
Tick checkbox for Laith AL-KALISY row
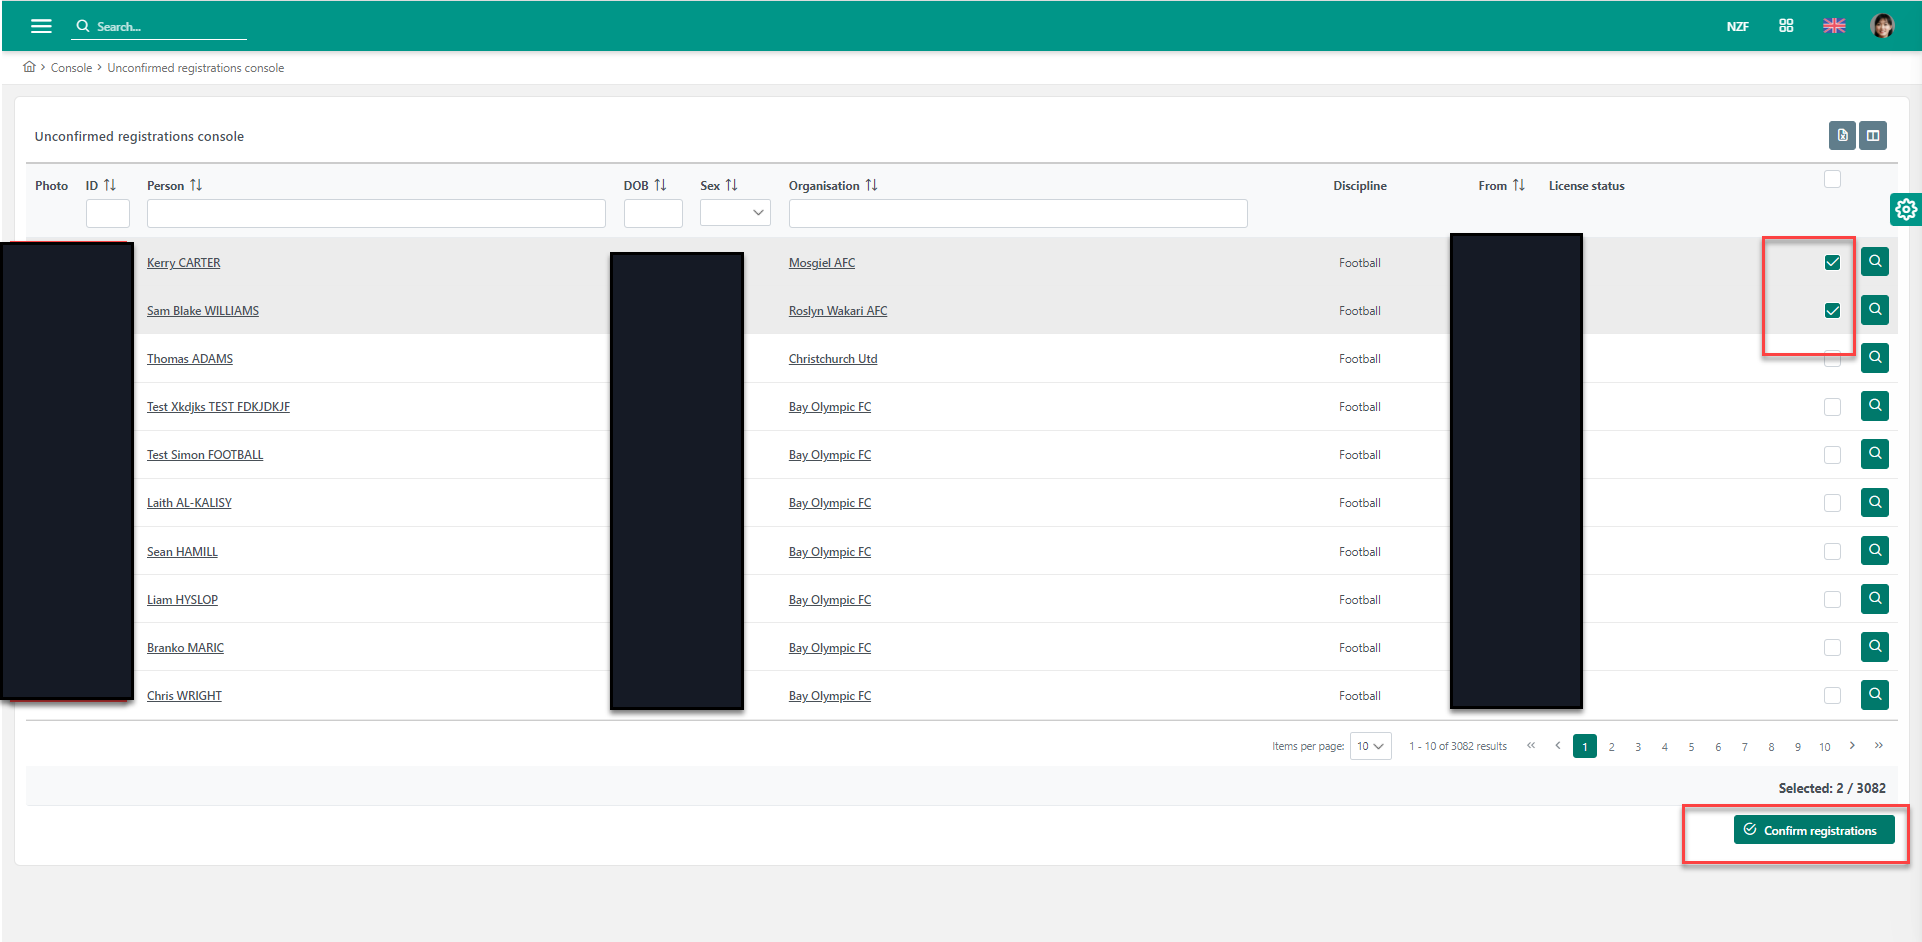point(1832,503)
